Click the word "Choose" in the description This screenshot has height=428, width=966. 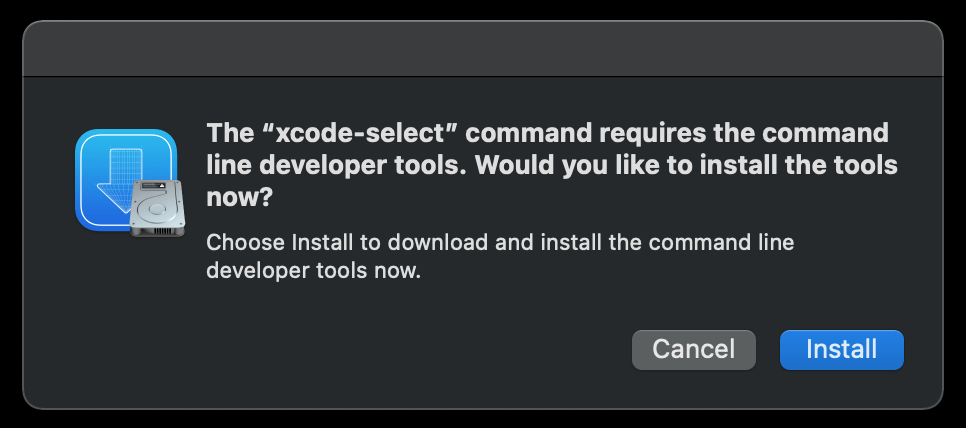[x=243, y=241]
